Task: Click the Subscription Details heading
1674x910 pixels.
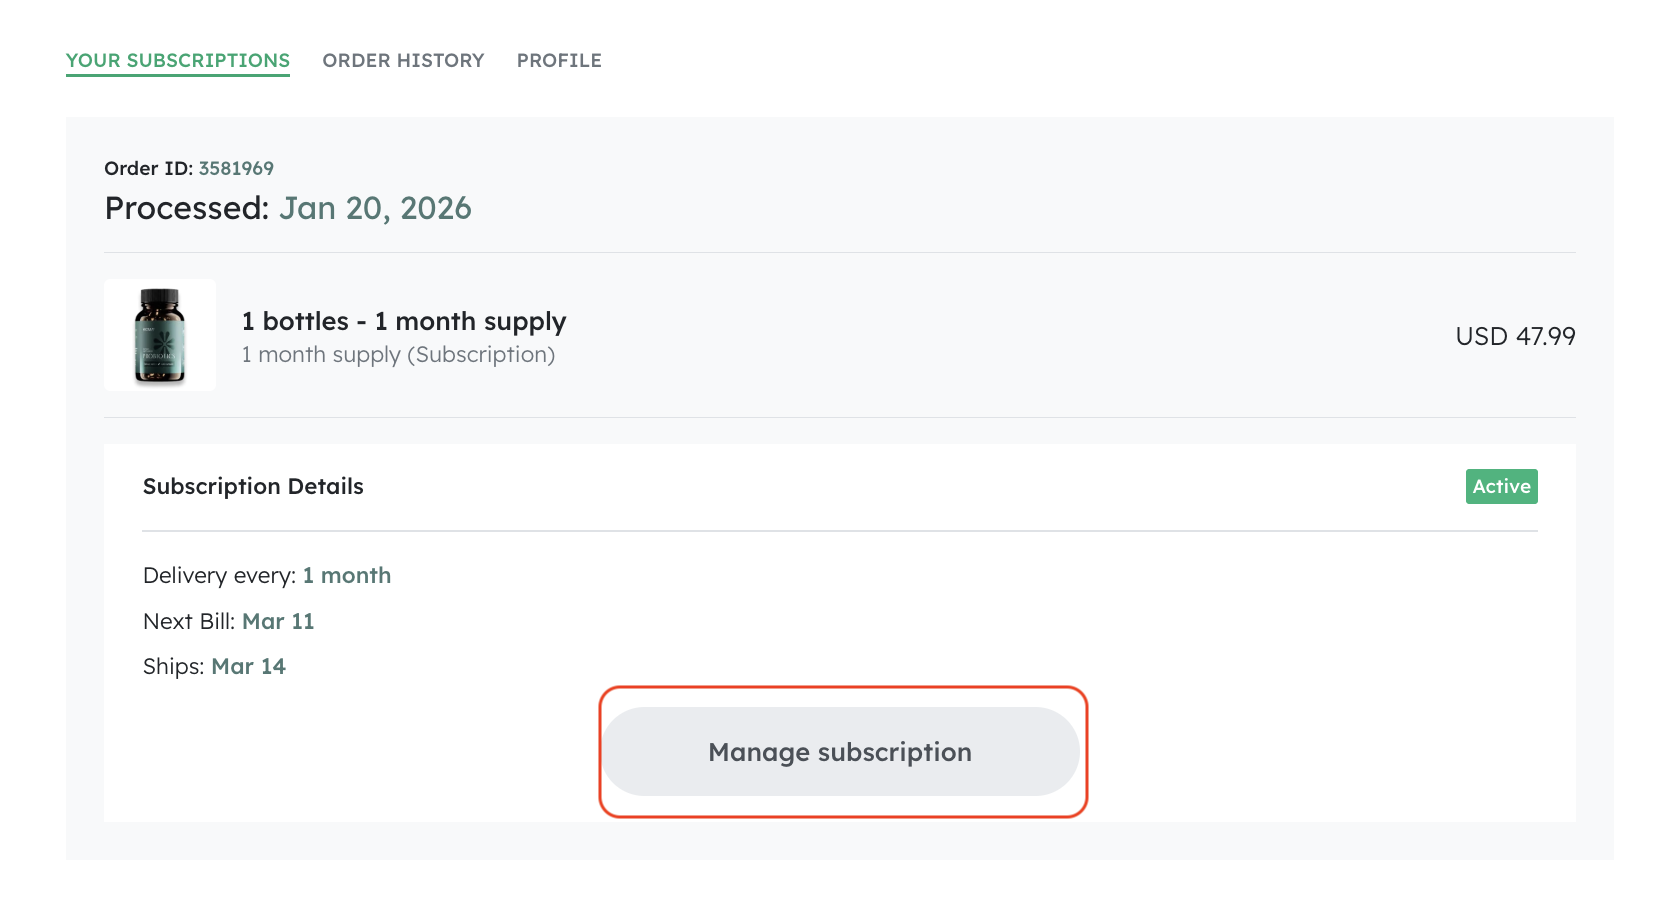Action: tap(253, 487)
